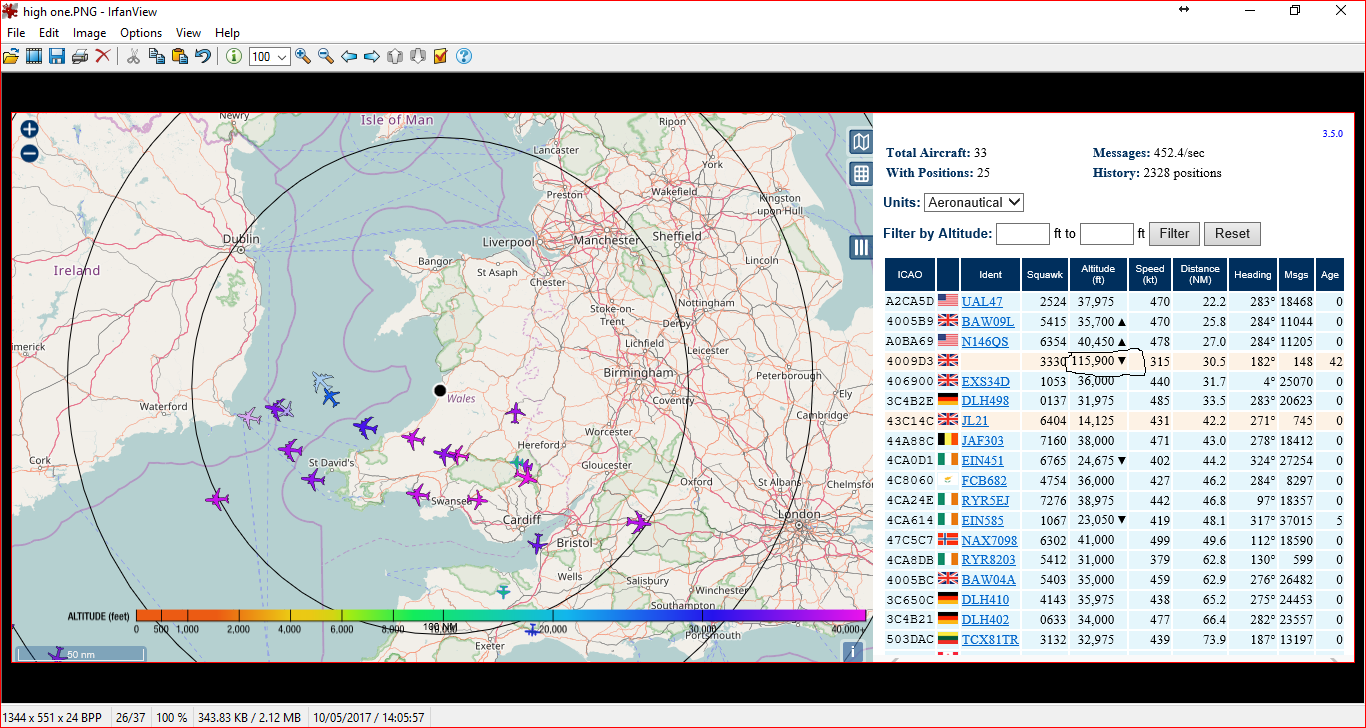Click the first altitude filter input field
1366x728 pixels.
(x=1022, y=234)
